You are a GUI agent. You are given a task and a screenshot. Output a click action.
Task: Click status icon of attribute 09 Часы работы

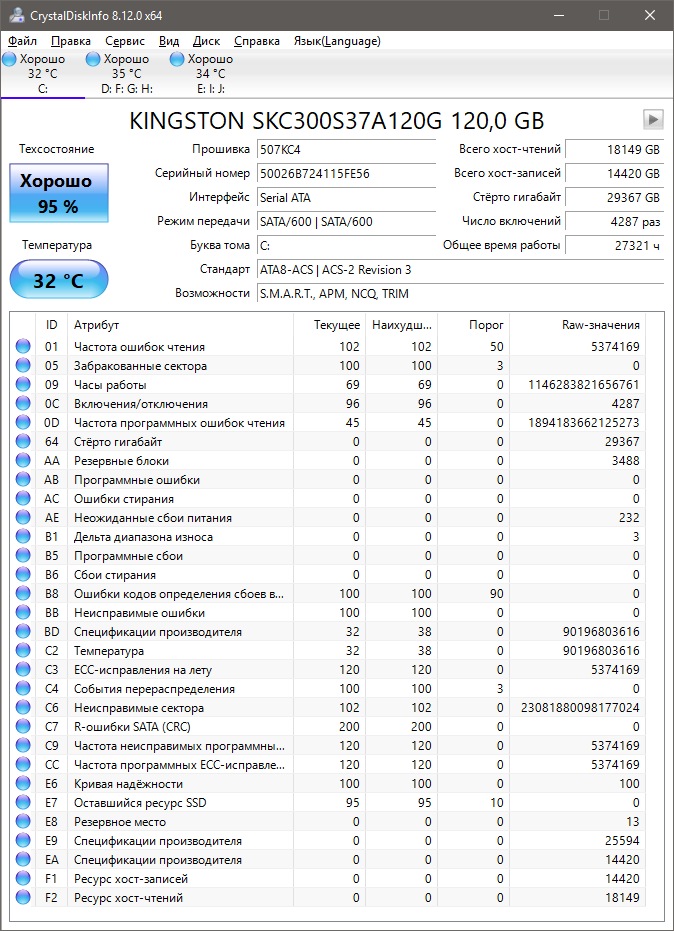(x=23, y=385)
